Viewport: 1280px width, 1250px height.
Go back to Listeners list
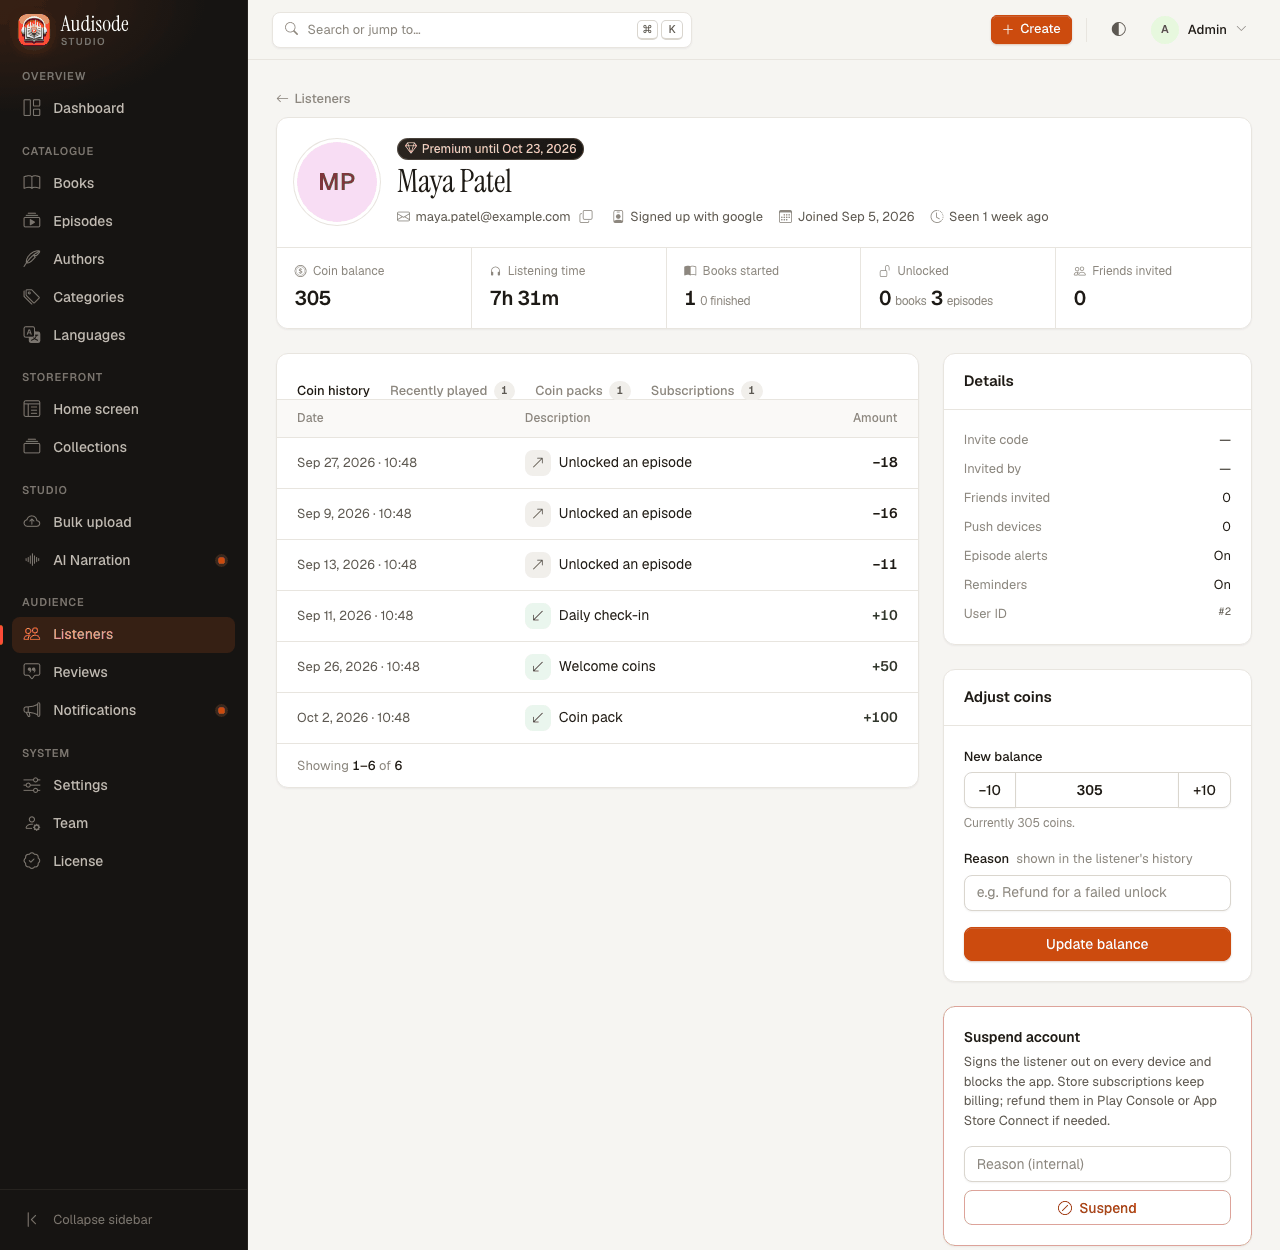313,98
